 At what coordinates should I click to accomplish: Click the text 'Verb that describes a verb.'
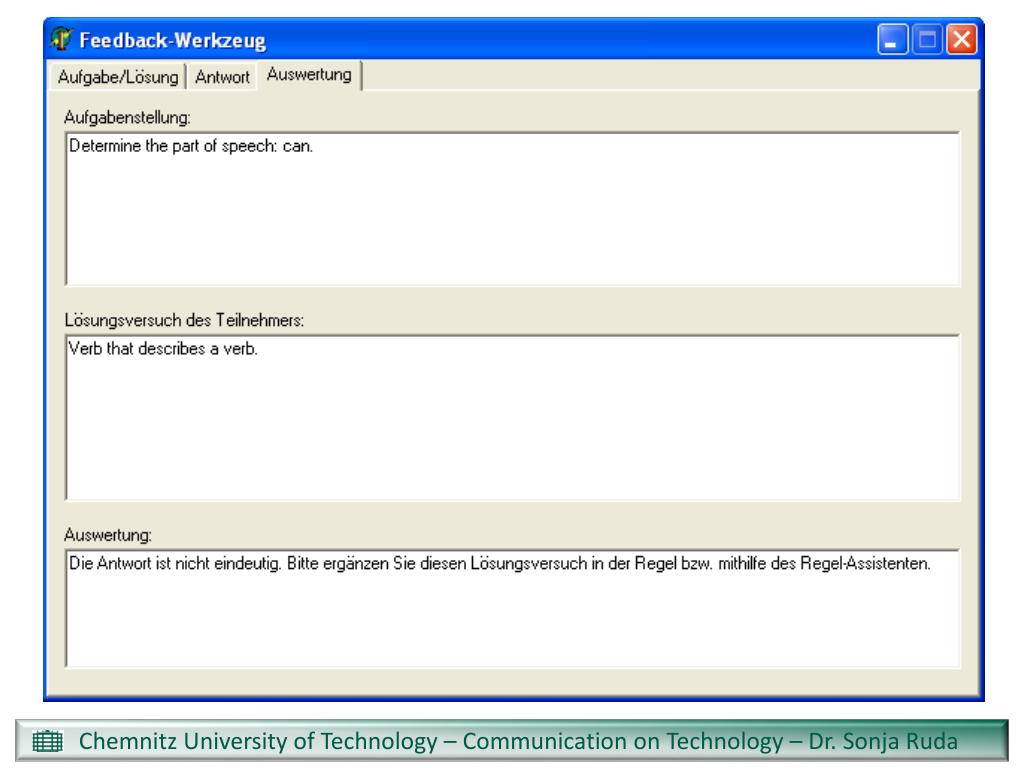(x=163, y=349)
